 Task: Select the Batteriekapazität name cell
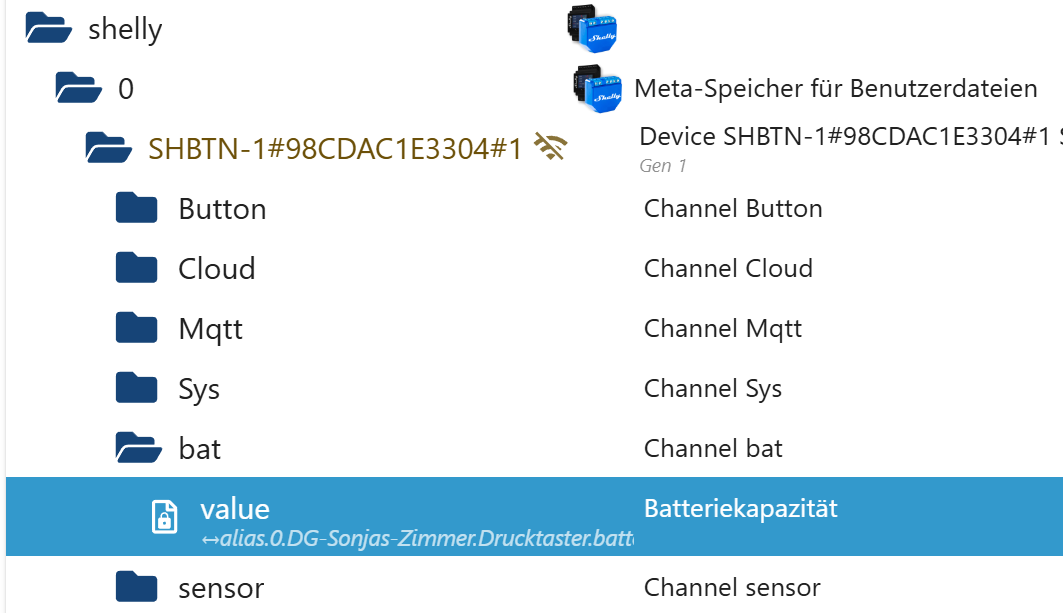pos(740,508)
